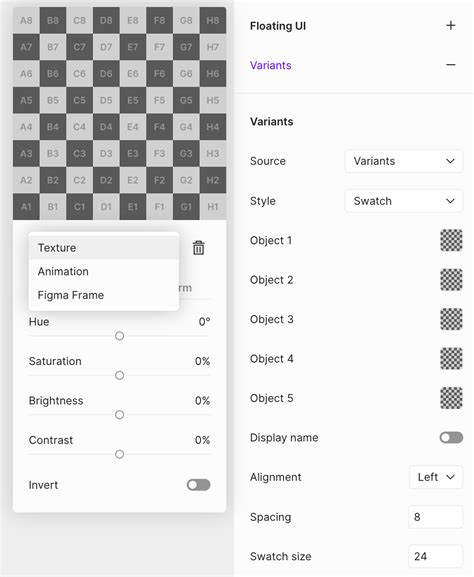Screen dimensions: 474x577
Task: Open Object 5 texture swatch
Action: tap(451, 398)
